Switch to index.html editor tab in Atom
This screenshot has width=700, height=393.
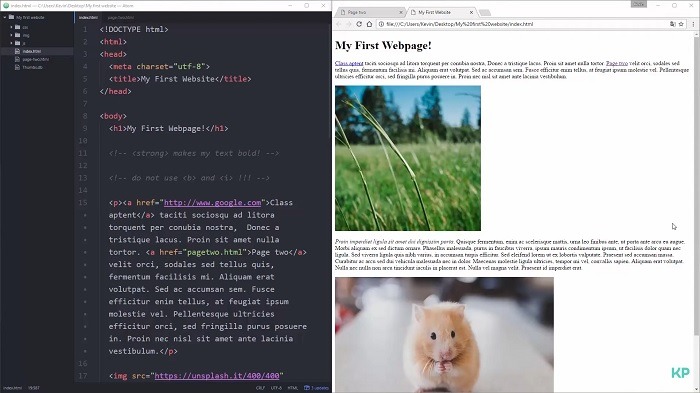pyautogui.click(x=88, y=17)
